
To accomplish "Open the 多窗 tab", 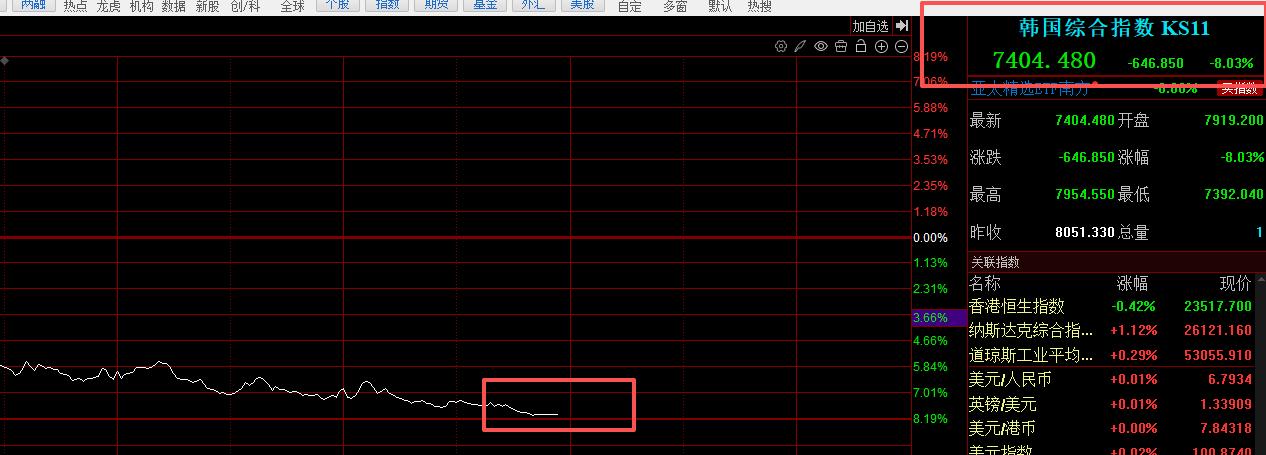I will (x=675, y=6).
